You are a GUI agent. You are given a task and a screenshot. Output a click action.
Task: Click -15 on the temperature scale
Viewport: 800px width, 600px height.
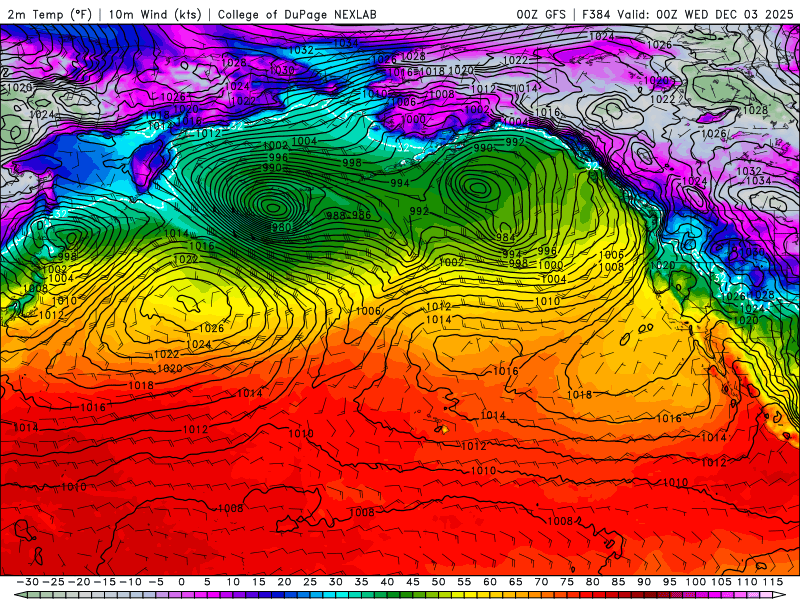pos(105,582)
